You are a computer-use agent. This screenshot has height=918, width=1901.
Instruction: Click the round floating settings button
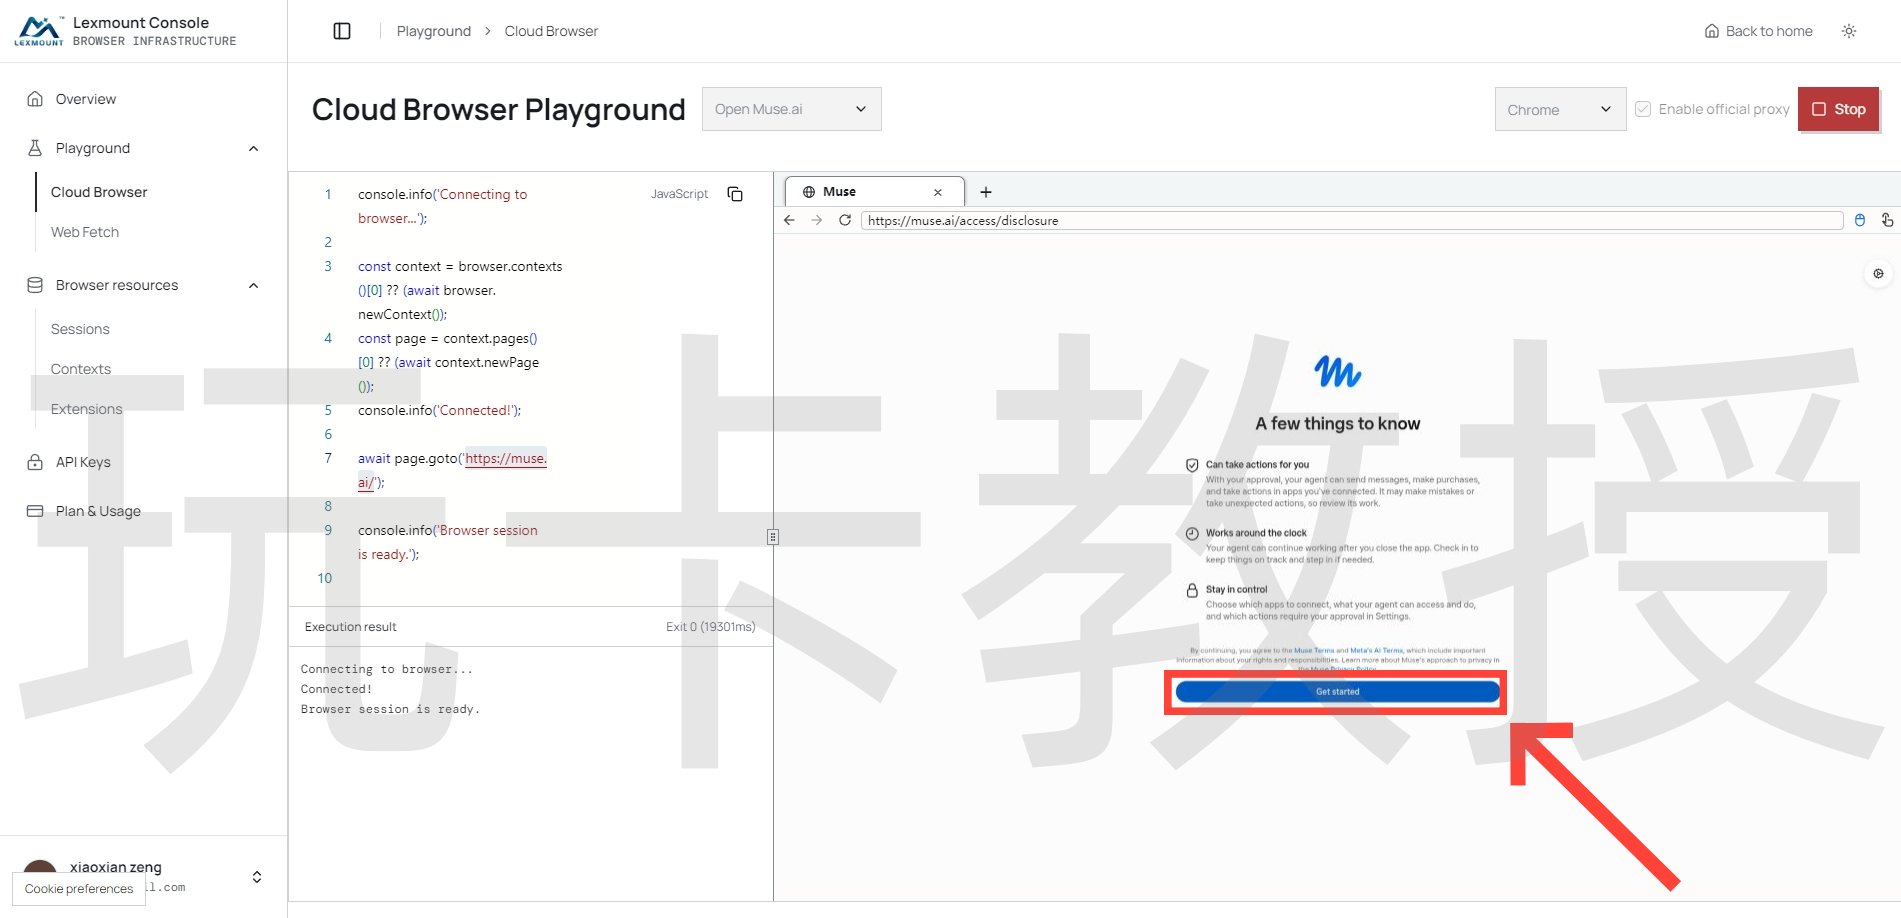click(1878, 273)
